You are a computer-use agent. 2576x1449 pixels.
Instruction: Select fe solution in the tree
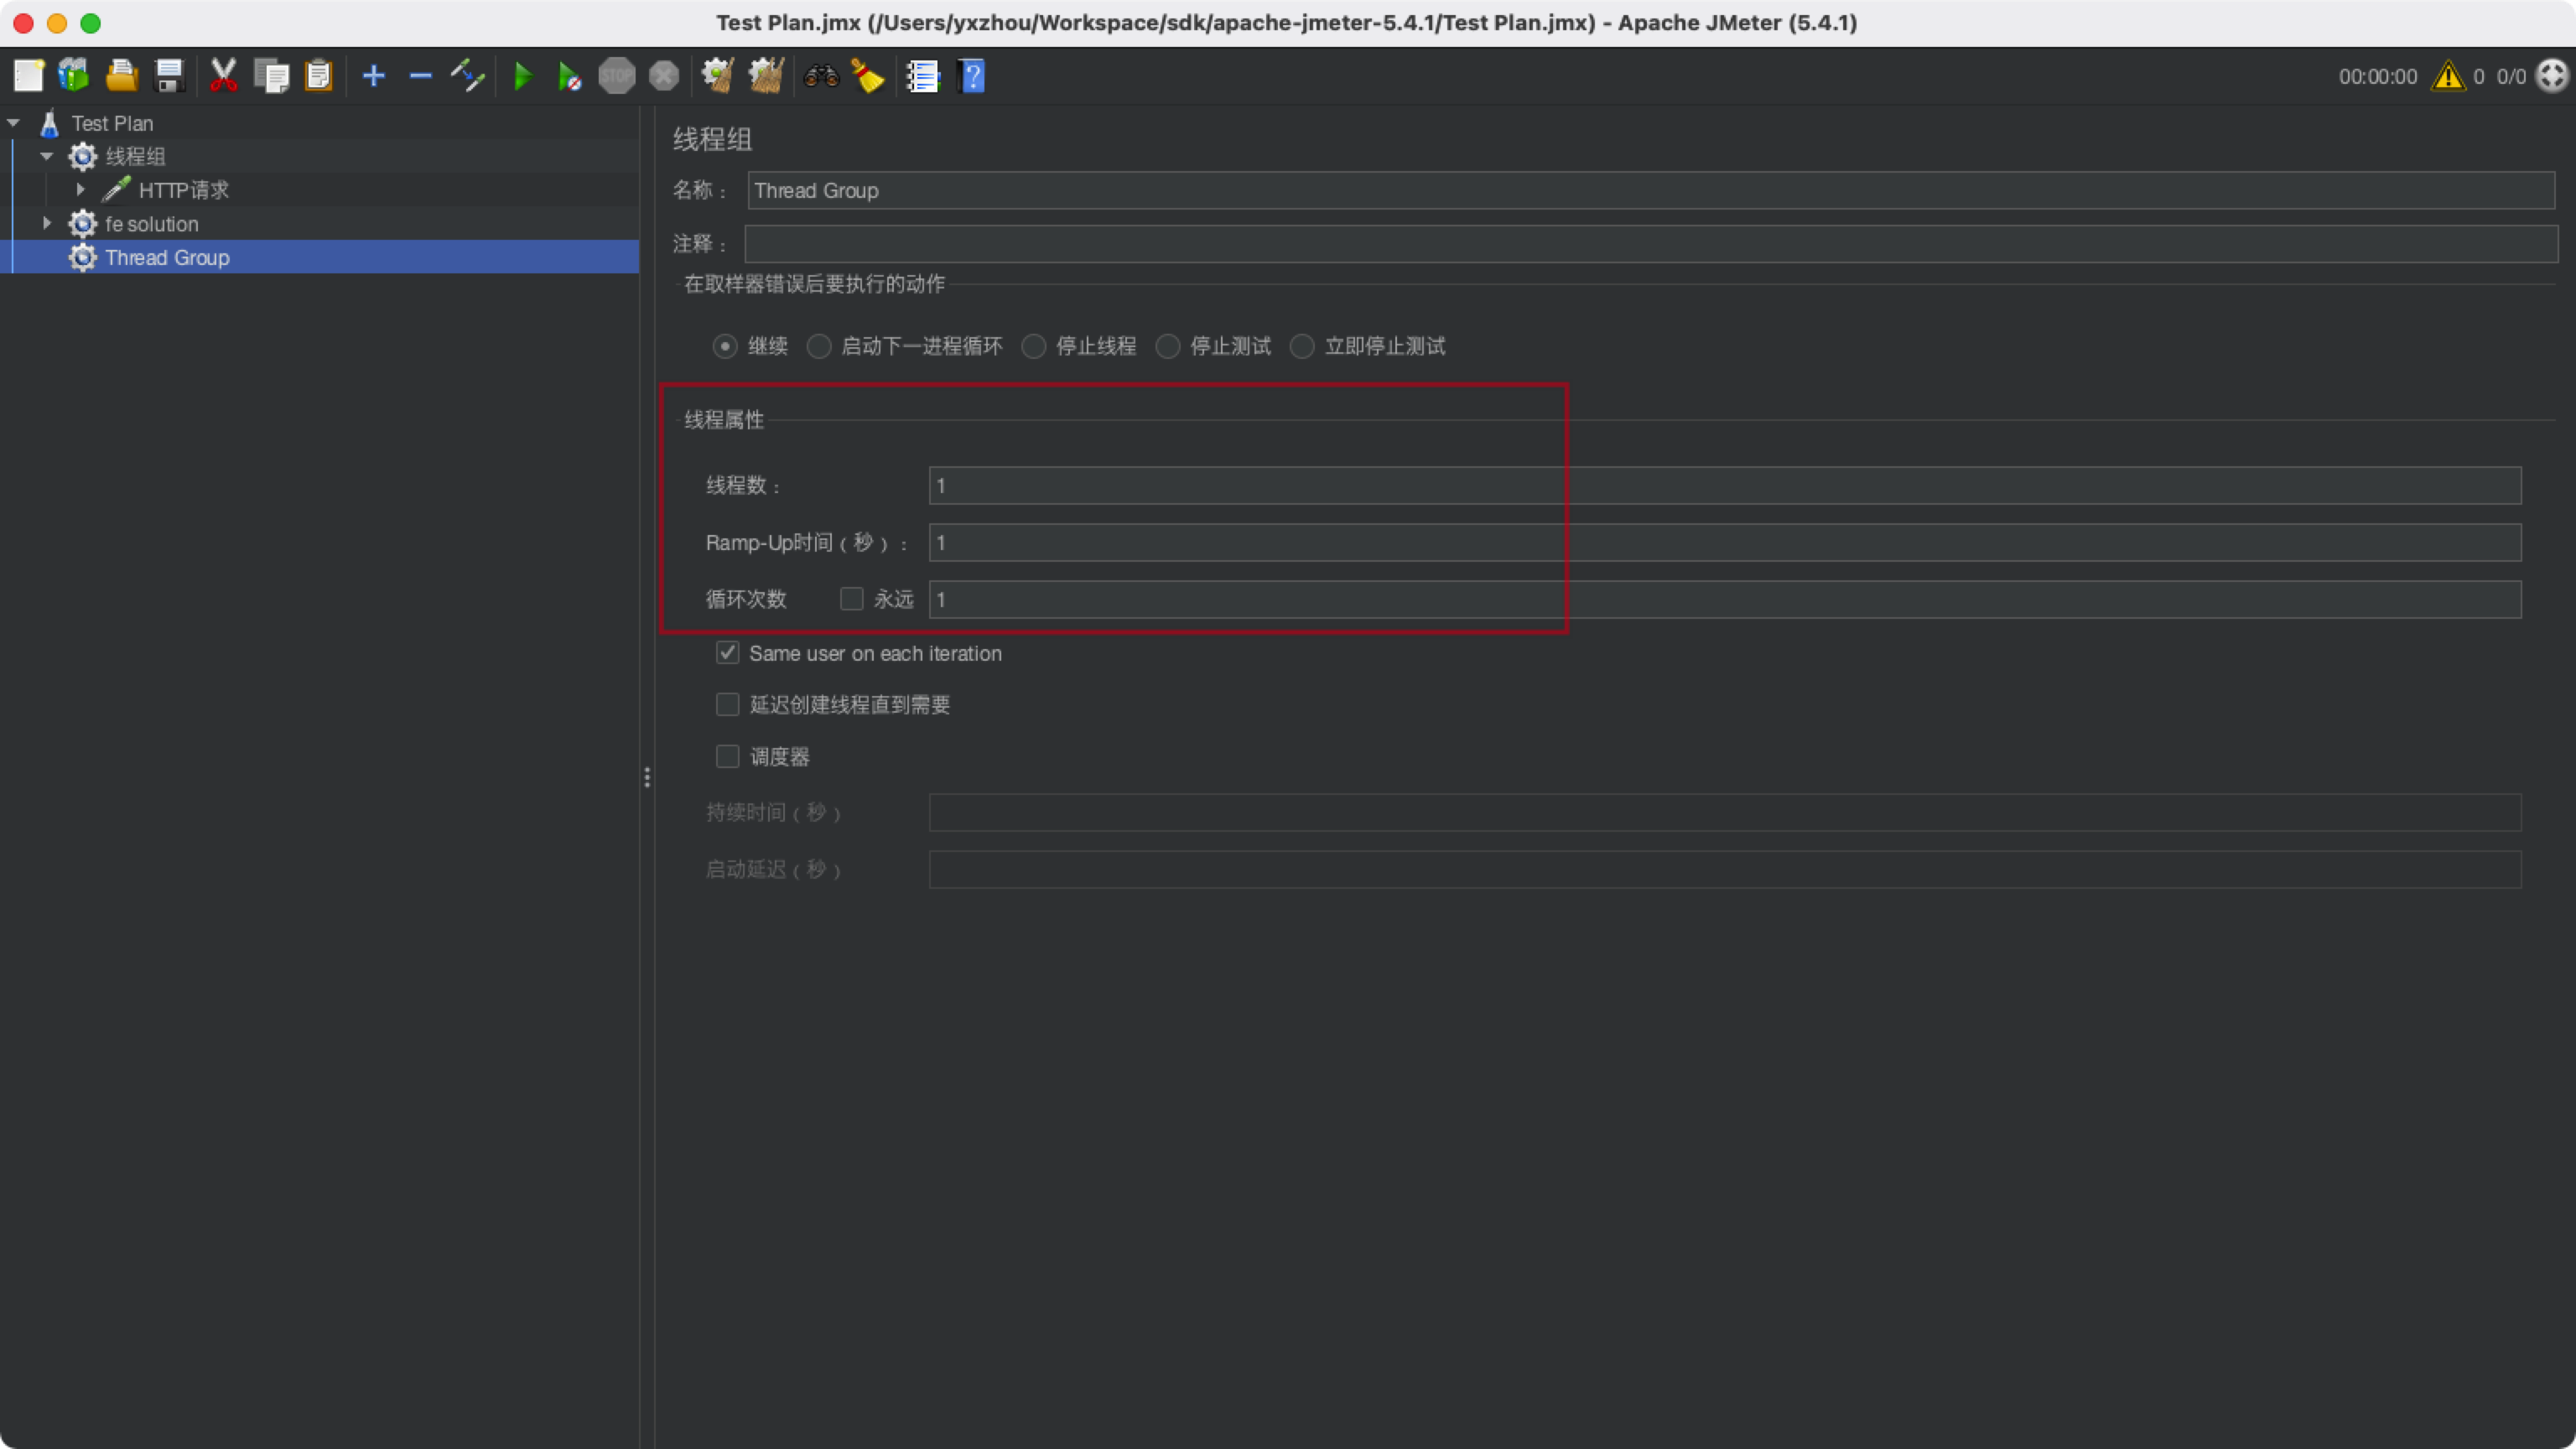coord(152,223)
